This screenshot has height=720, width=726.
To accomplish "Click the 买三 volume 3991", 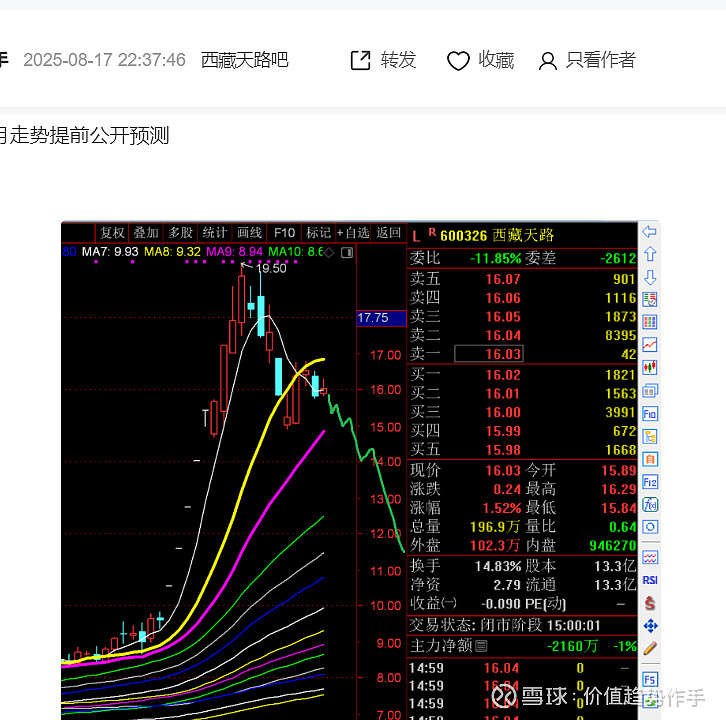I will coord(620,413).
